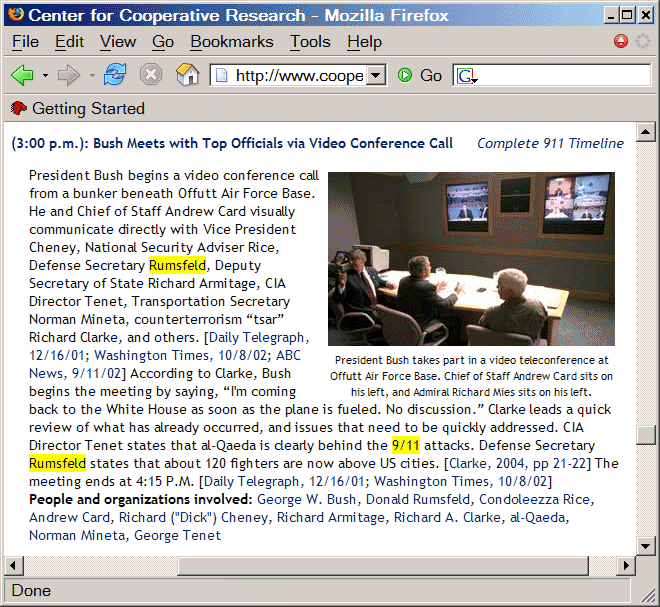Click the video teleconference photo
The height and width of the screenshot is (607, 660).
[471, 259]
